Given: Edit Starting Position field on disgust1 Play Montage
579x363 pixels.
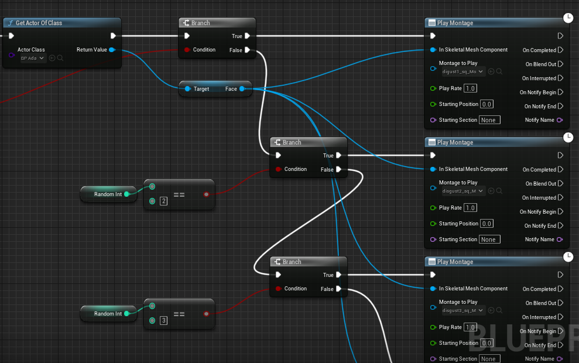Looking at the screenshot, I should [x=487, y=104].
